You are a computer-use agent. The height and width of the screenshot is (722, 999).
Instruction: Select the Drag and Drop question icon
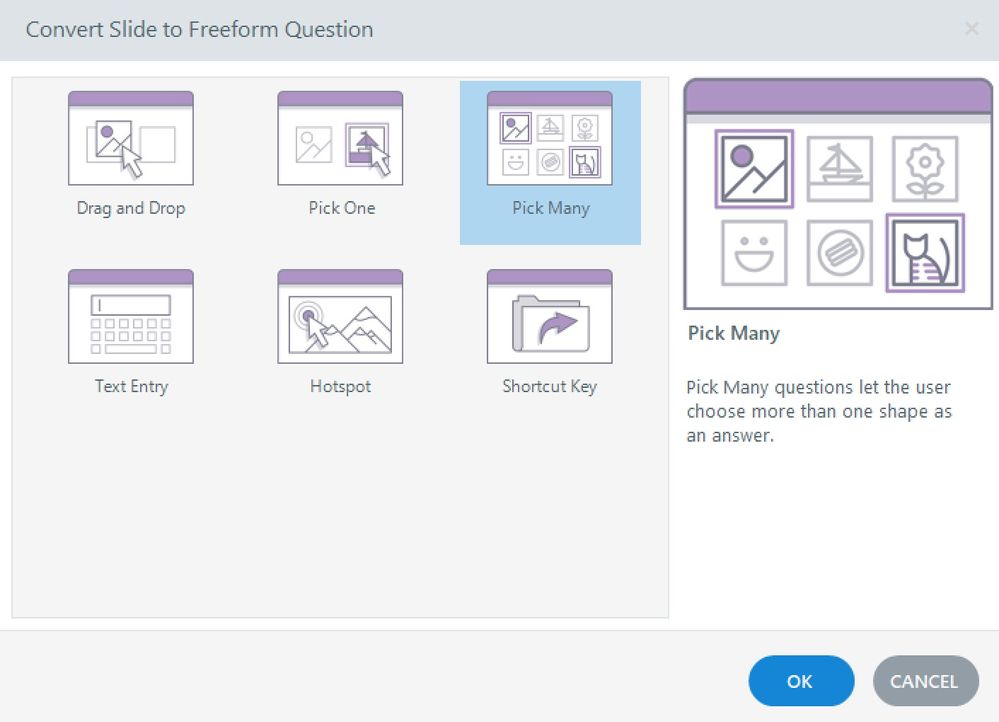(x=131, y=139)
